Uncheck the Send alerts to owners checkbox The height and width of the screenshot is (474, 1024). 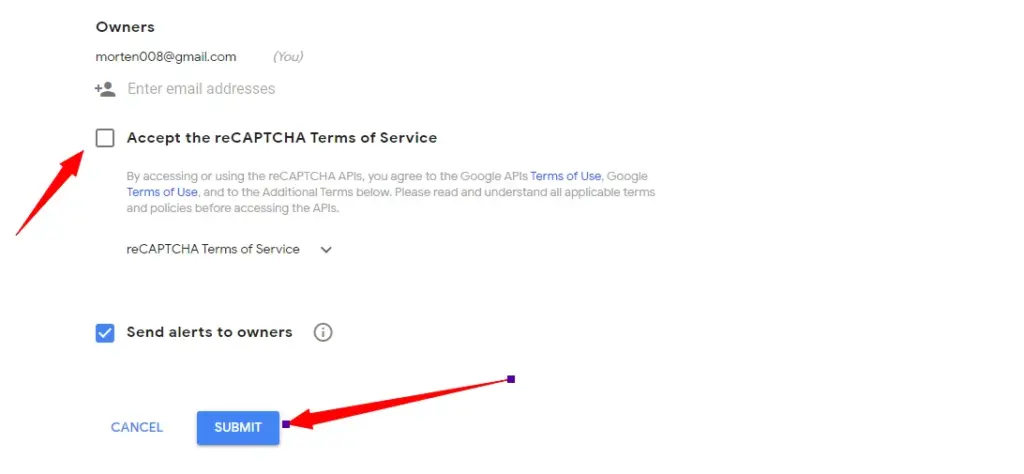click(x=105, y=333)
